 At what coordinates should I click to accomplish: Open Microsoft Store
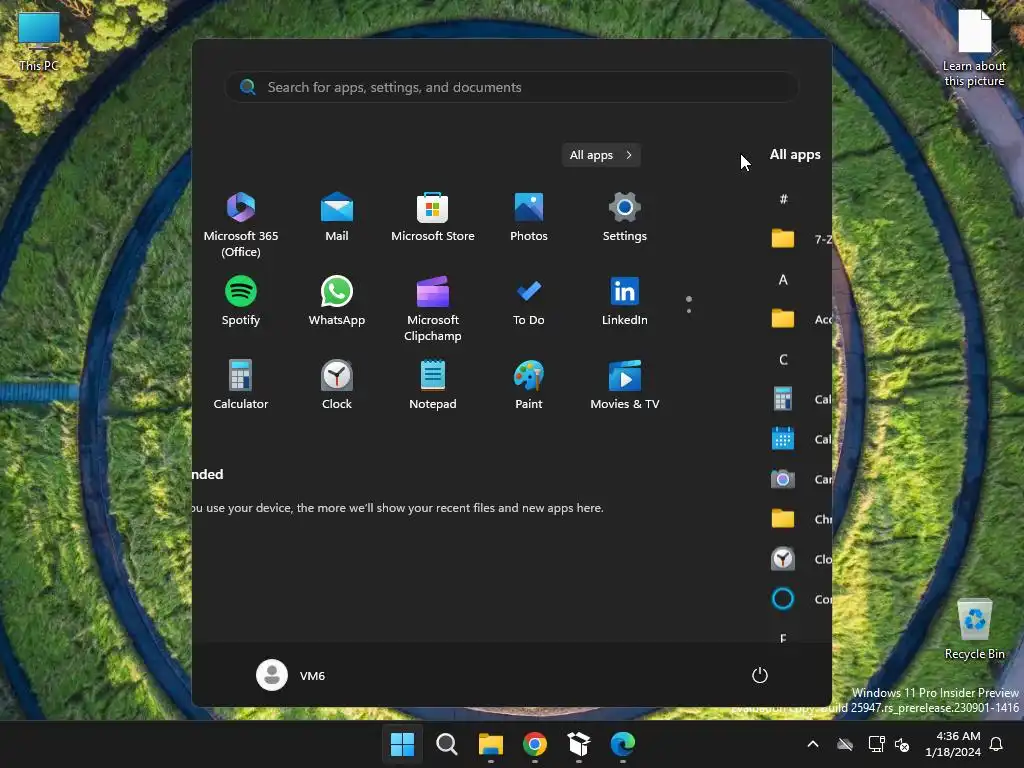(x=432, y=217)
